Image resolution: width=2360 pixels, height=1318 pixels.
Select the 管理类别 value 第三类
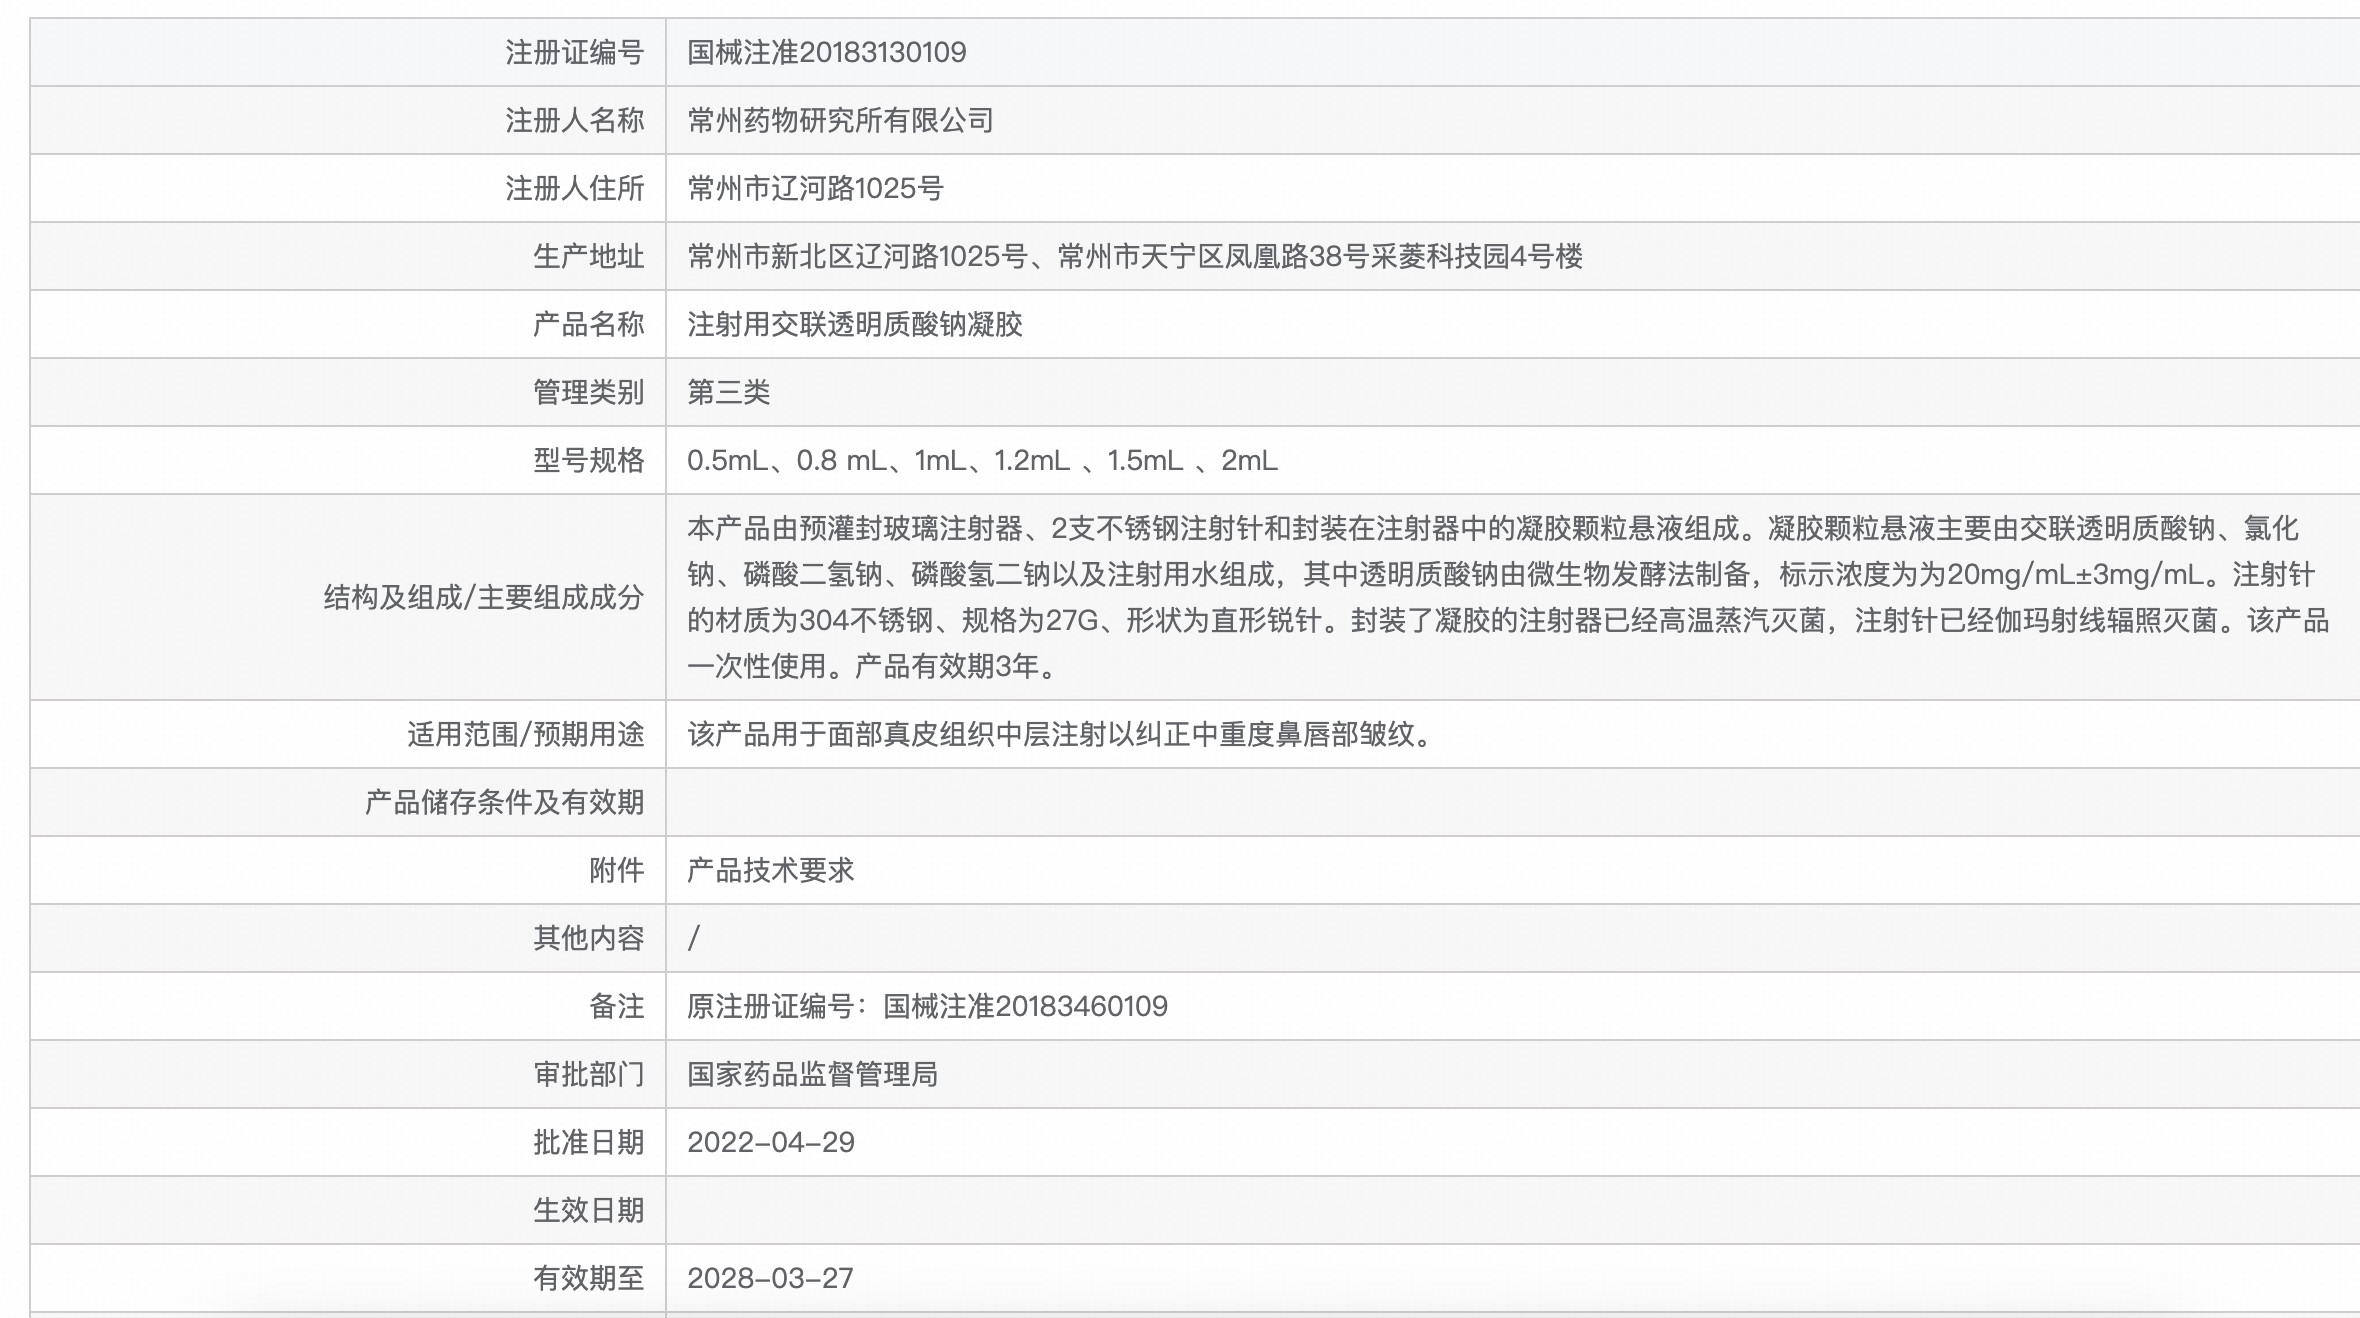coord(725,391)
